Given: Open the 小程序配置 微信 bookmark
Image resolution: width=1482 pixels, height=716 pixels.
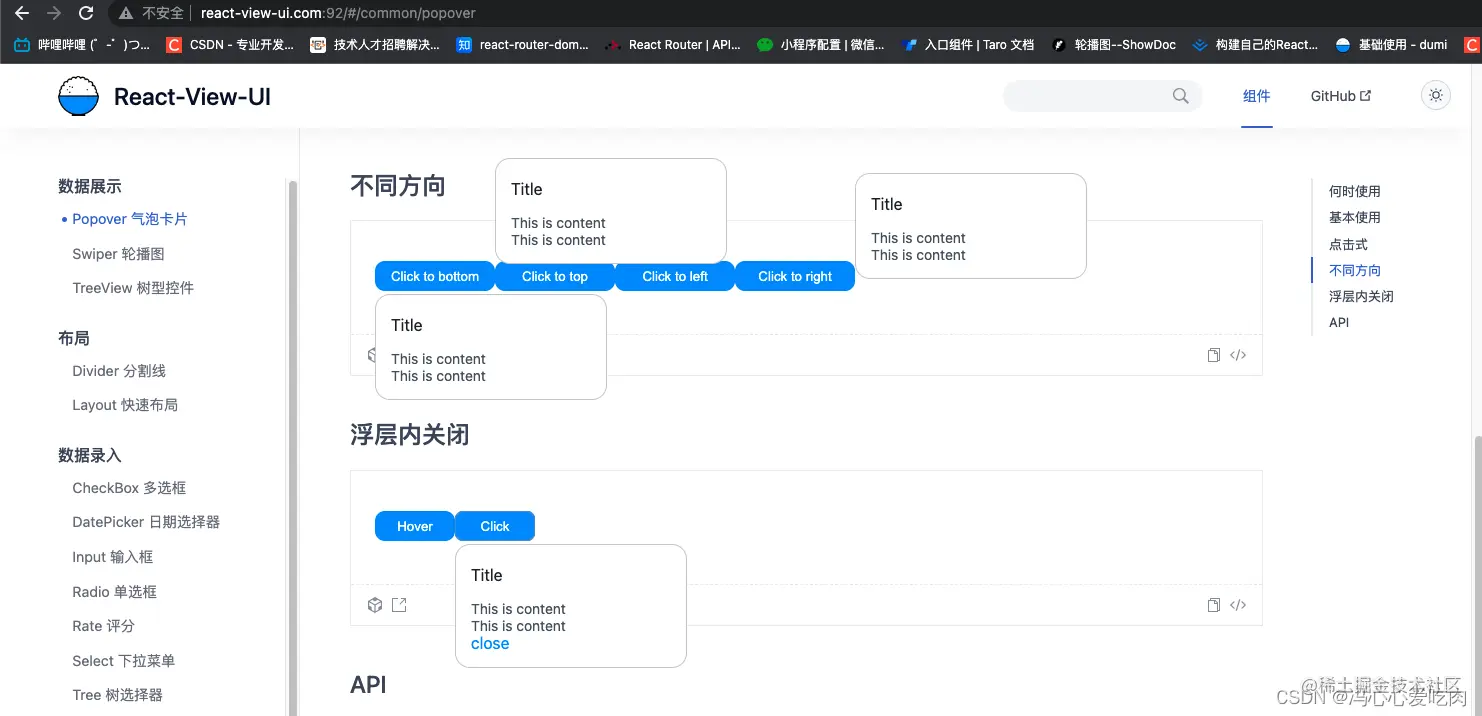Looking at the screenshot, I should 821,45.
